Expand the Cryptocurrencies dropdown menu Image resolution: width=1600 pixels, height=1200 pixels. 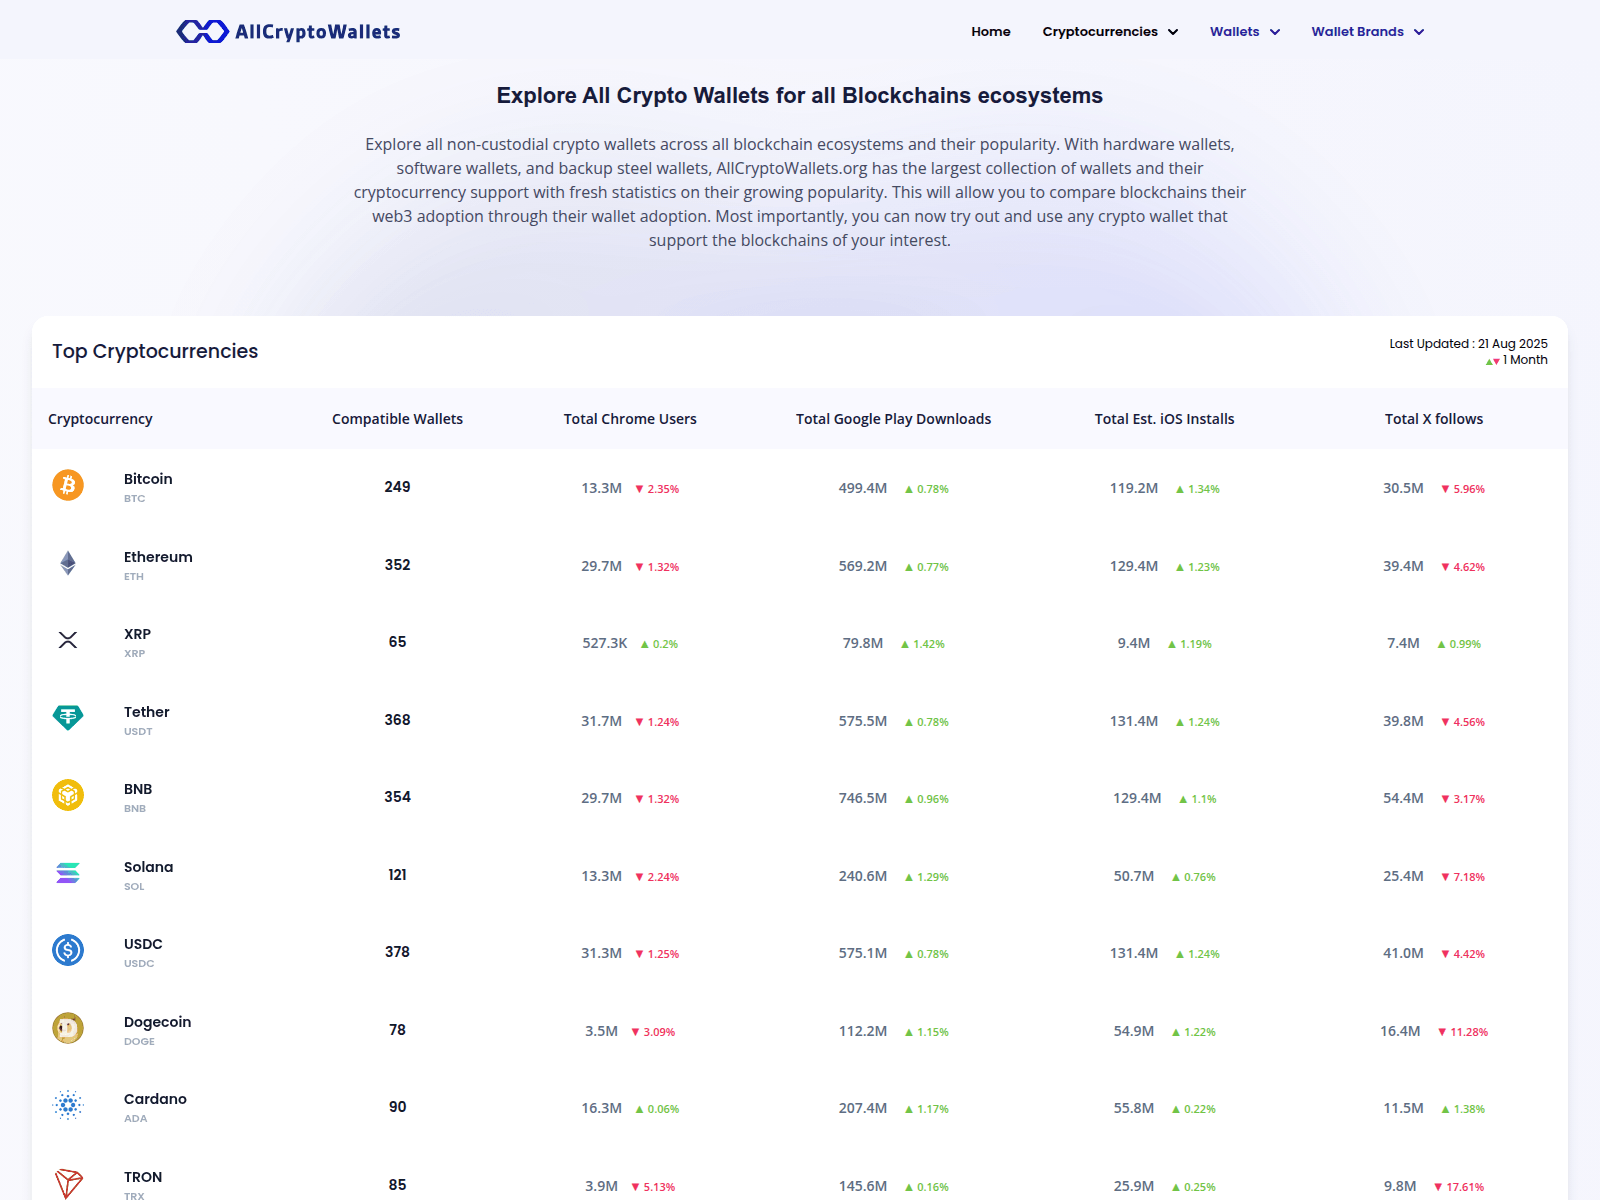tap(1110, 32)
